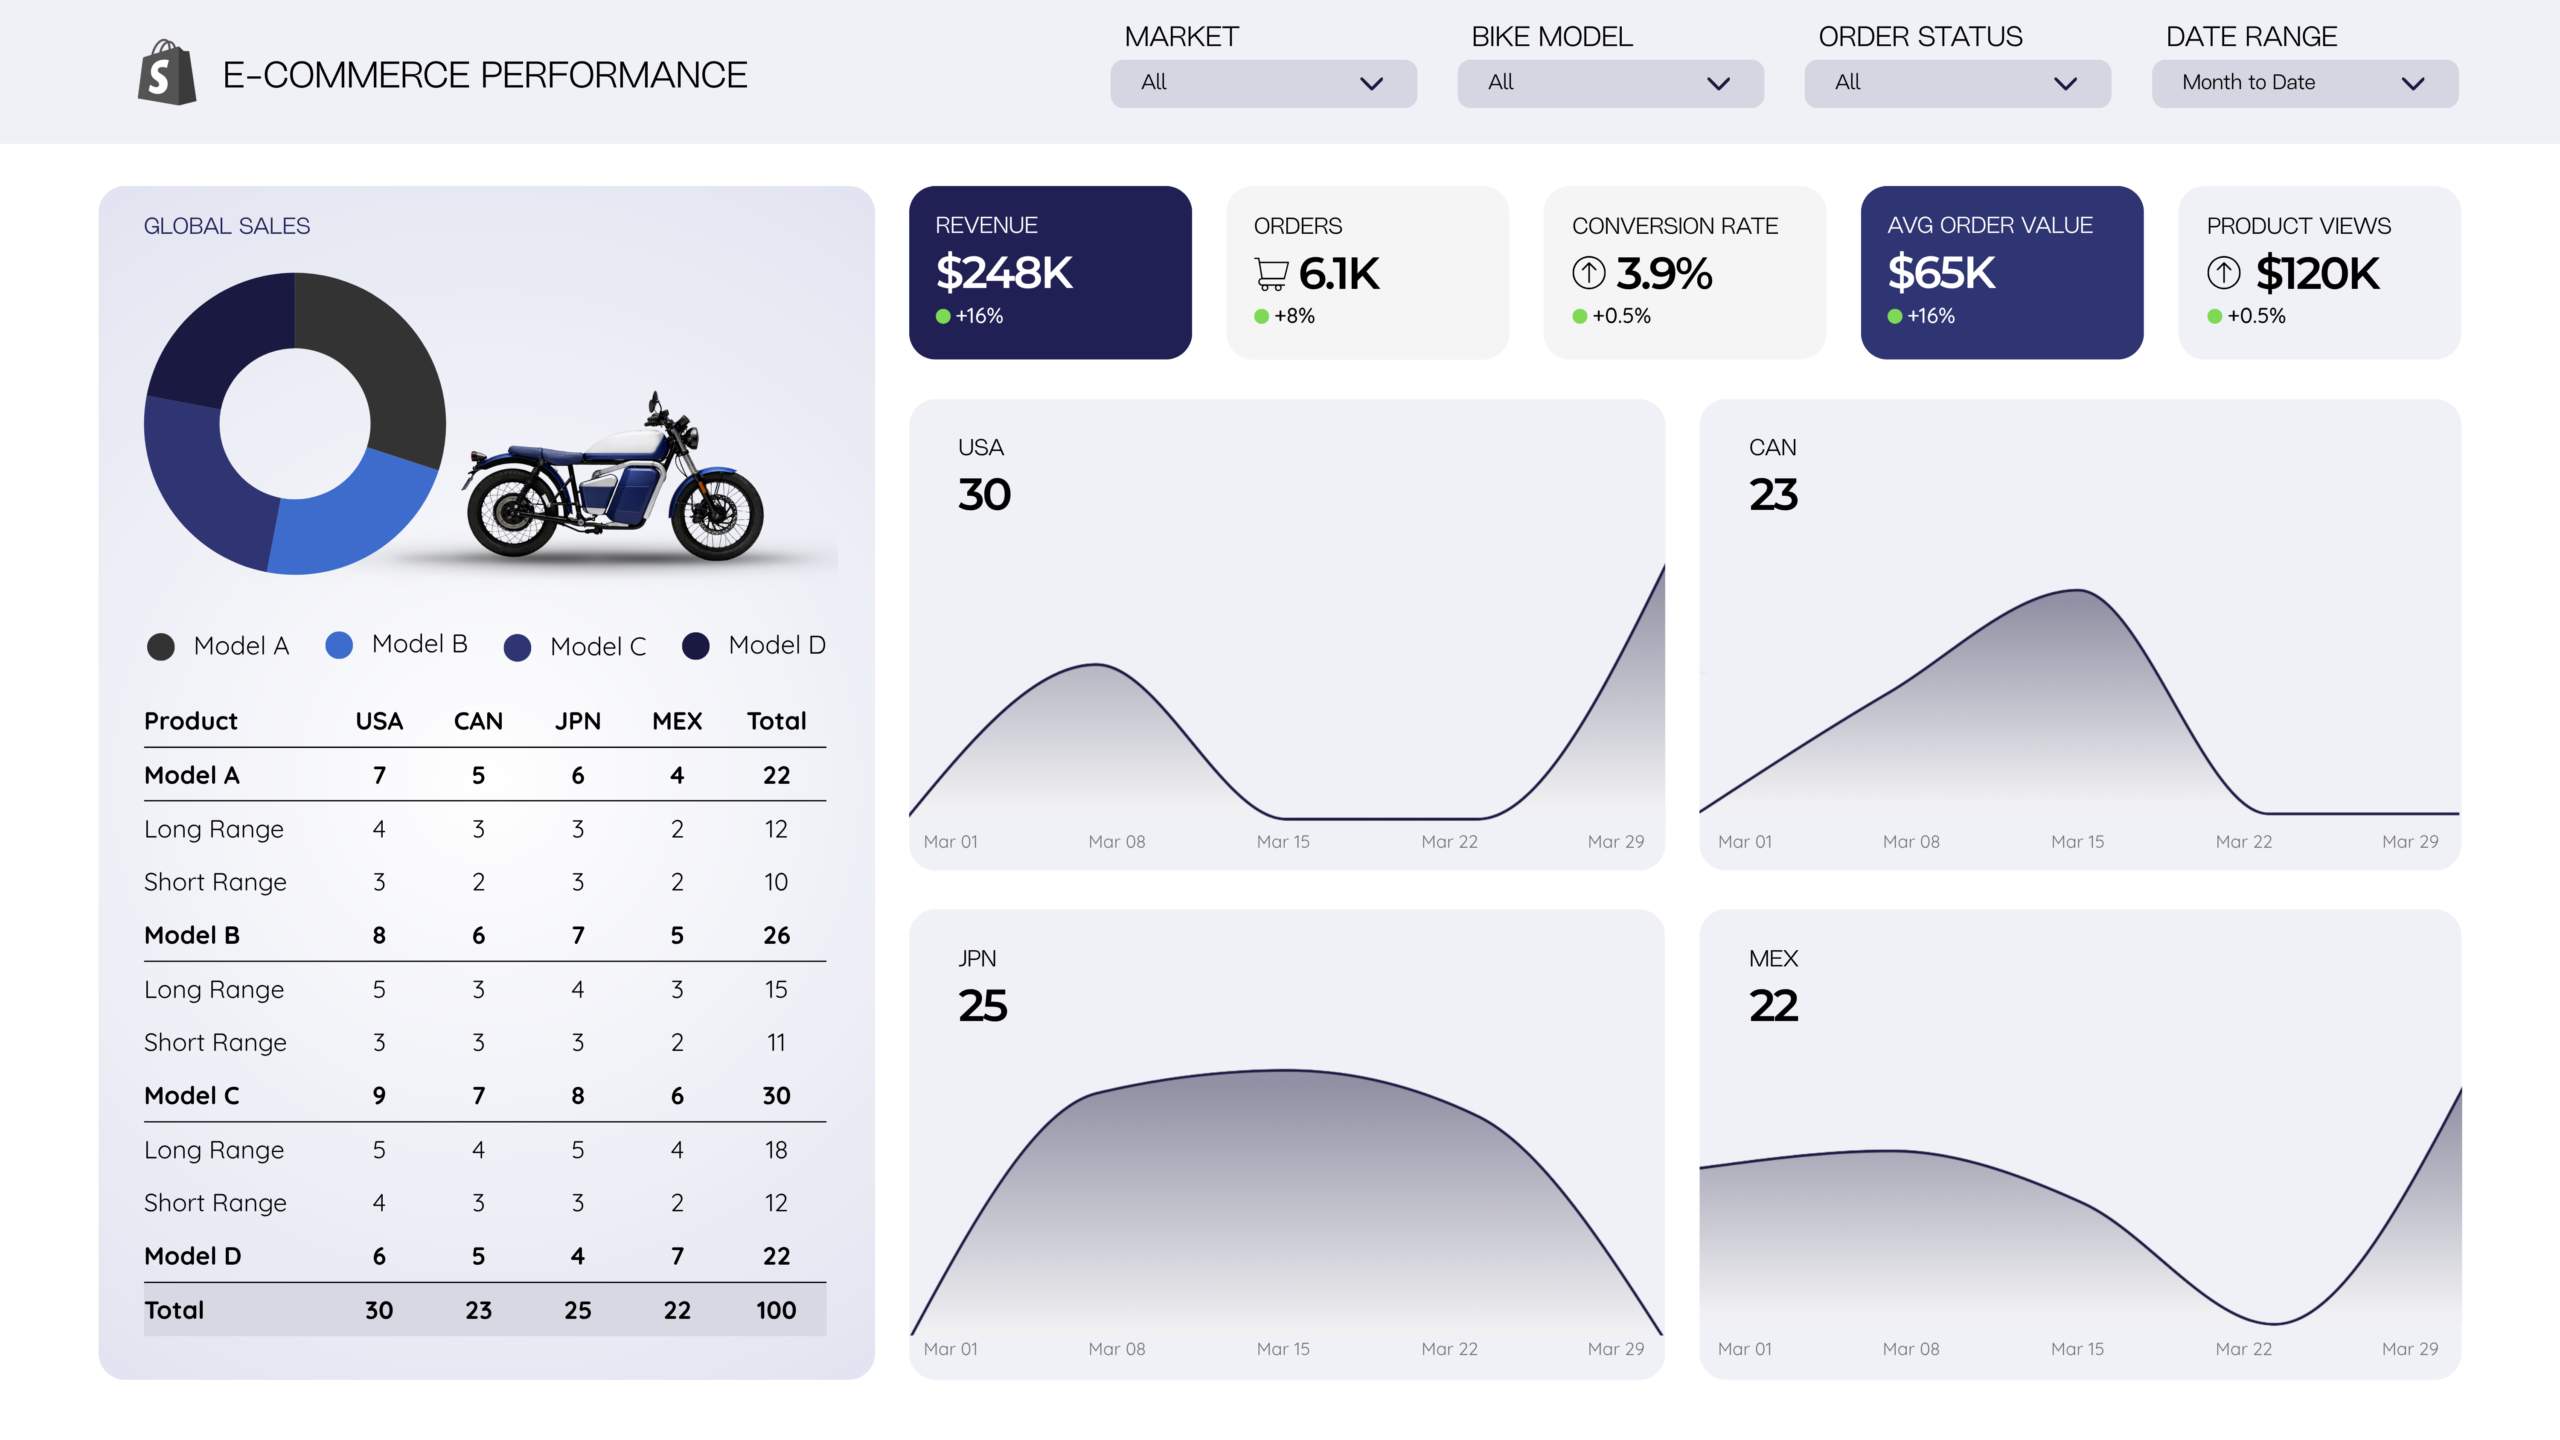Select the Model C row in table
2560x1440 pixels.
click(192, 1095)
